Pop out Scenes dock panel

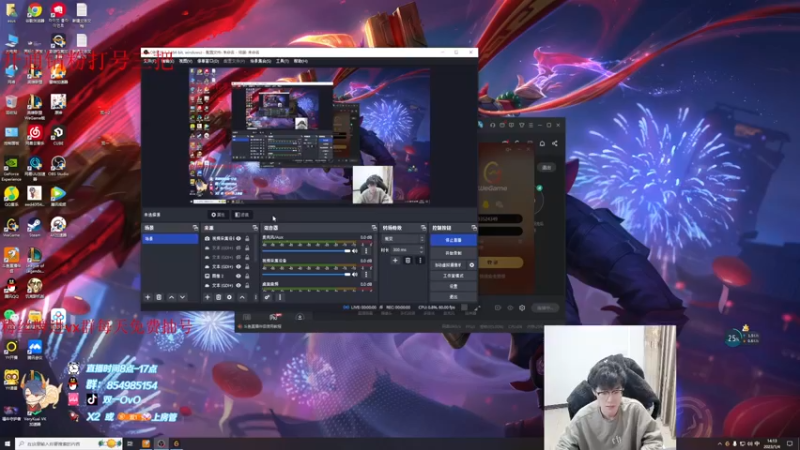click(x=195, y=228)
